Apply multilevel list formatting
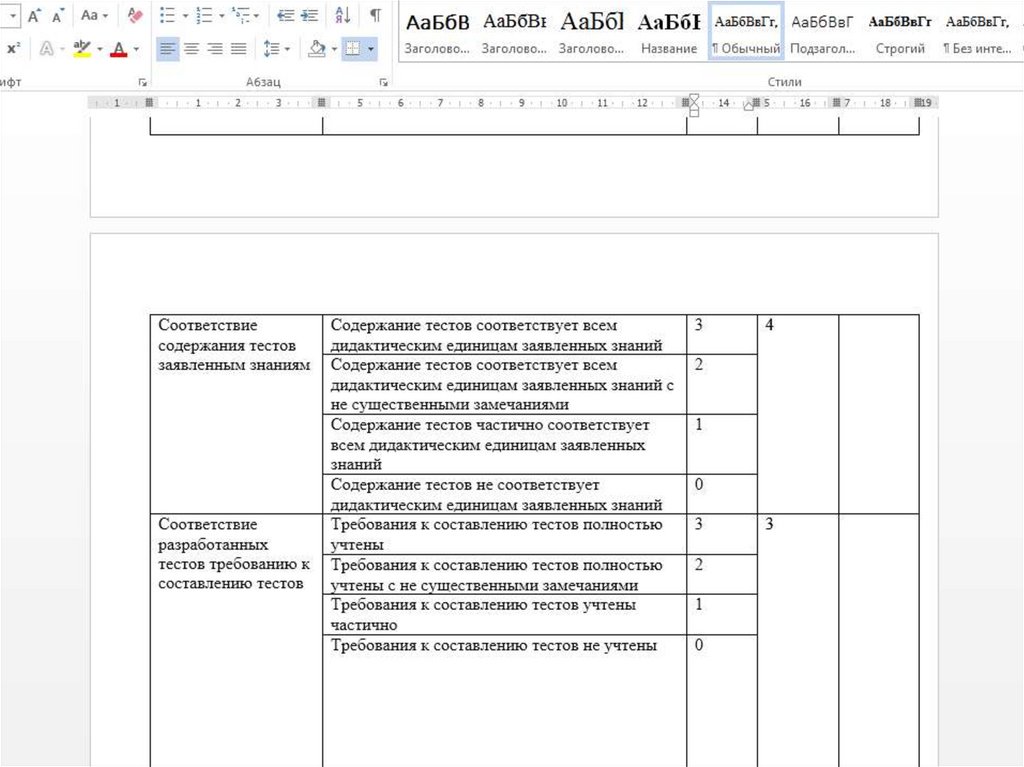1024x767 pixels. click(x=240, y=15)
